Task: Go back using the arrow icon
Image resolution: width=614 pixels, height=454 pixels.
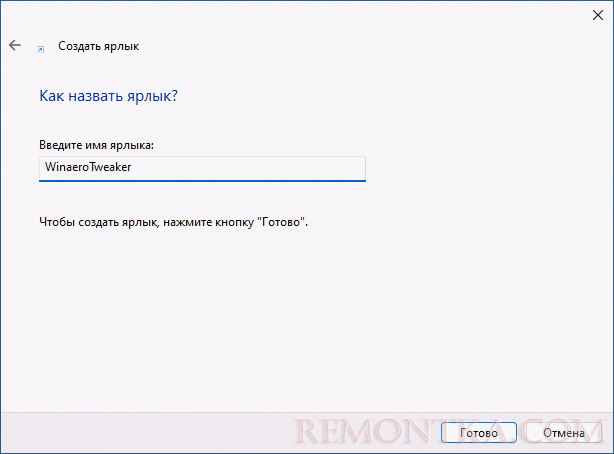Action: (15, 45)
